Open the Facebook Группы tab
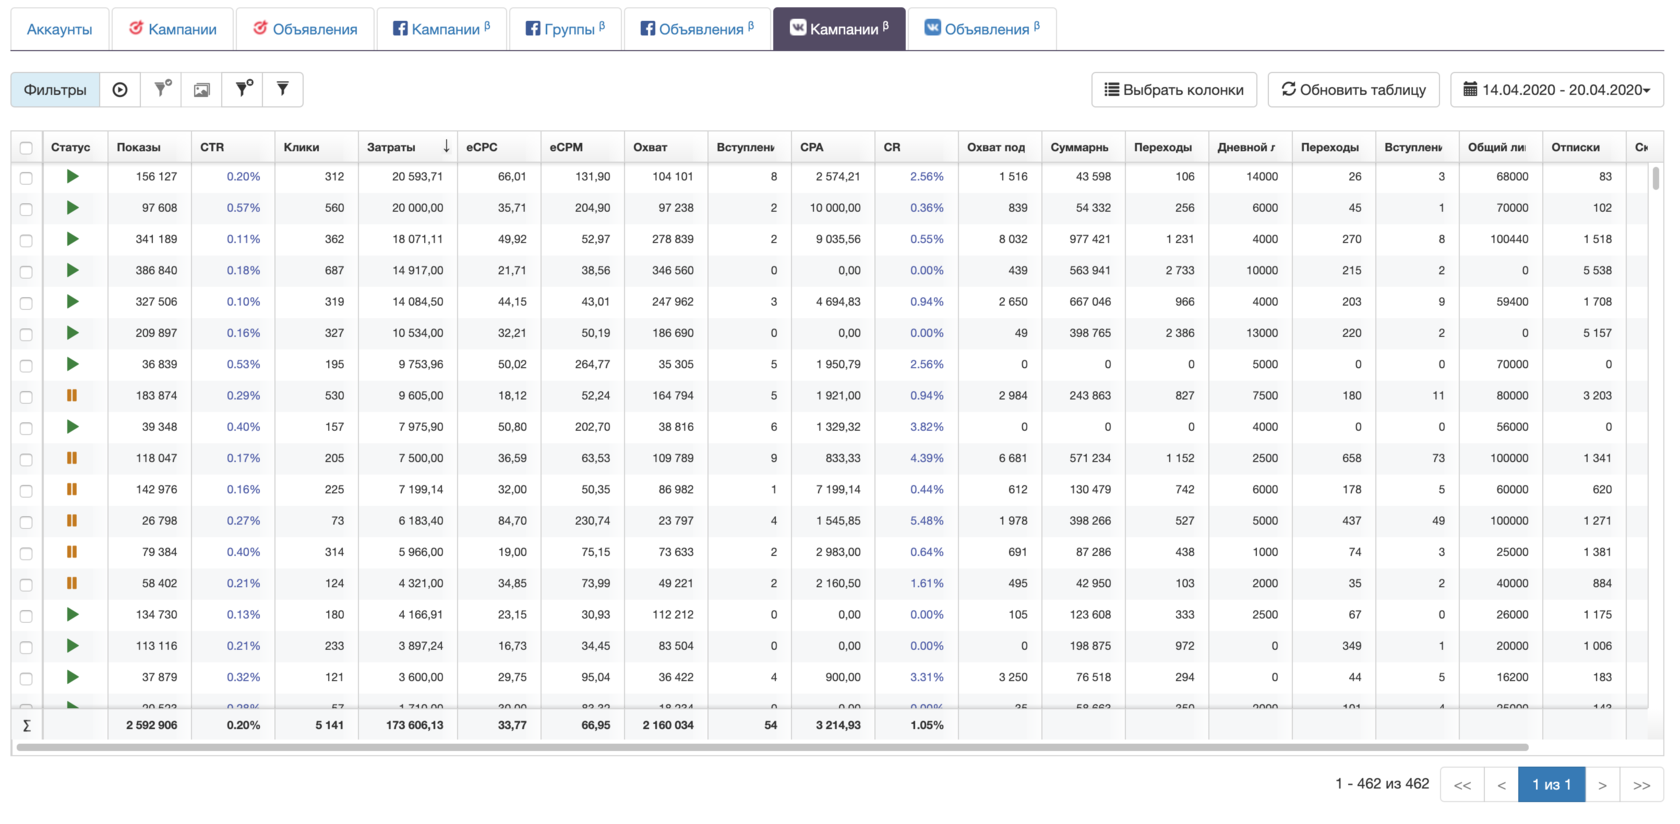Image resolution: width=1680 pixels, height=824 pixels. tap(565, 29)
